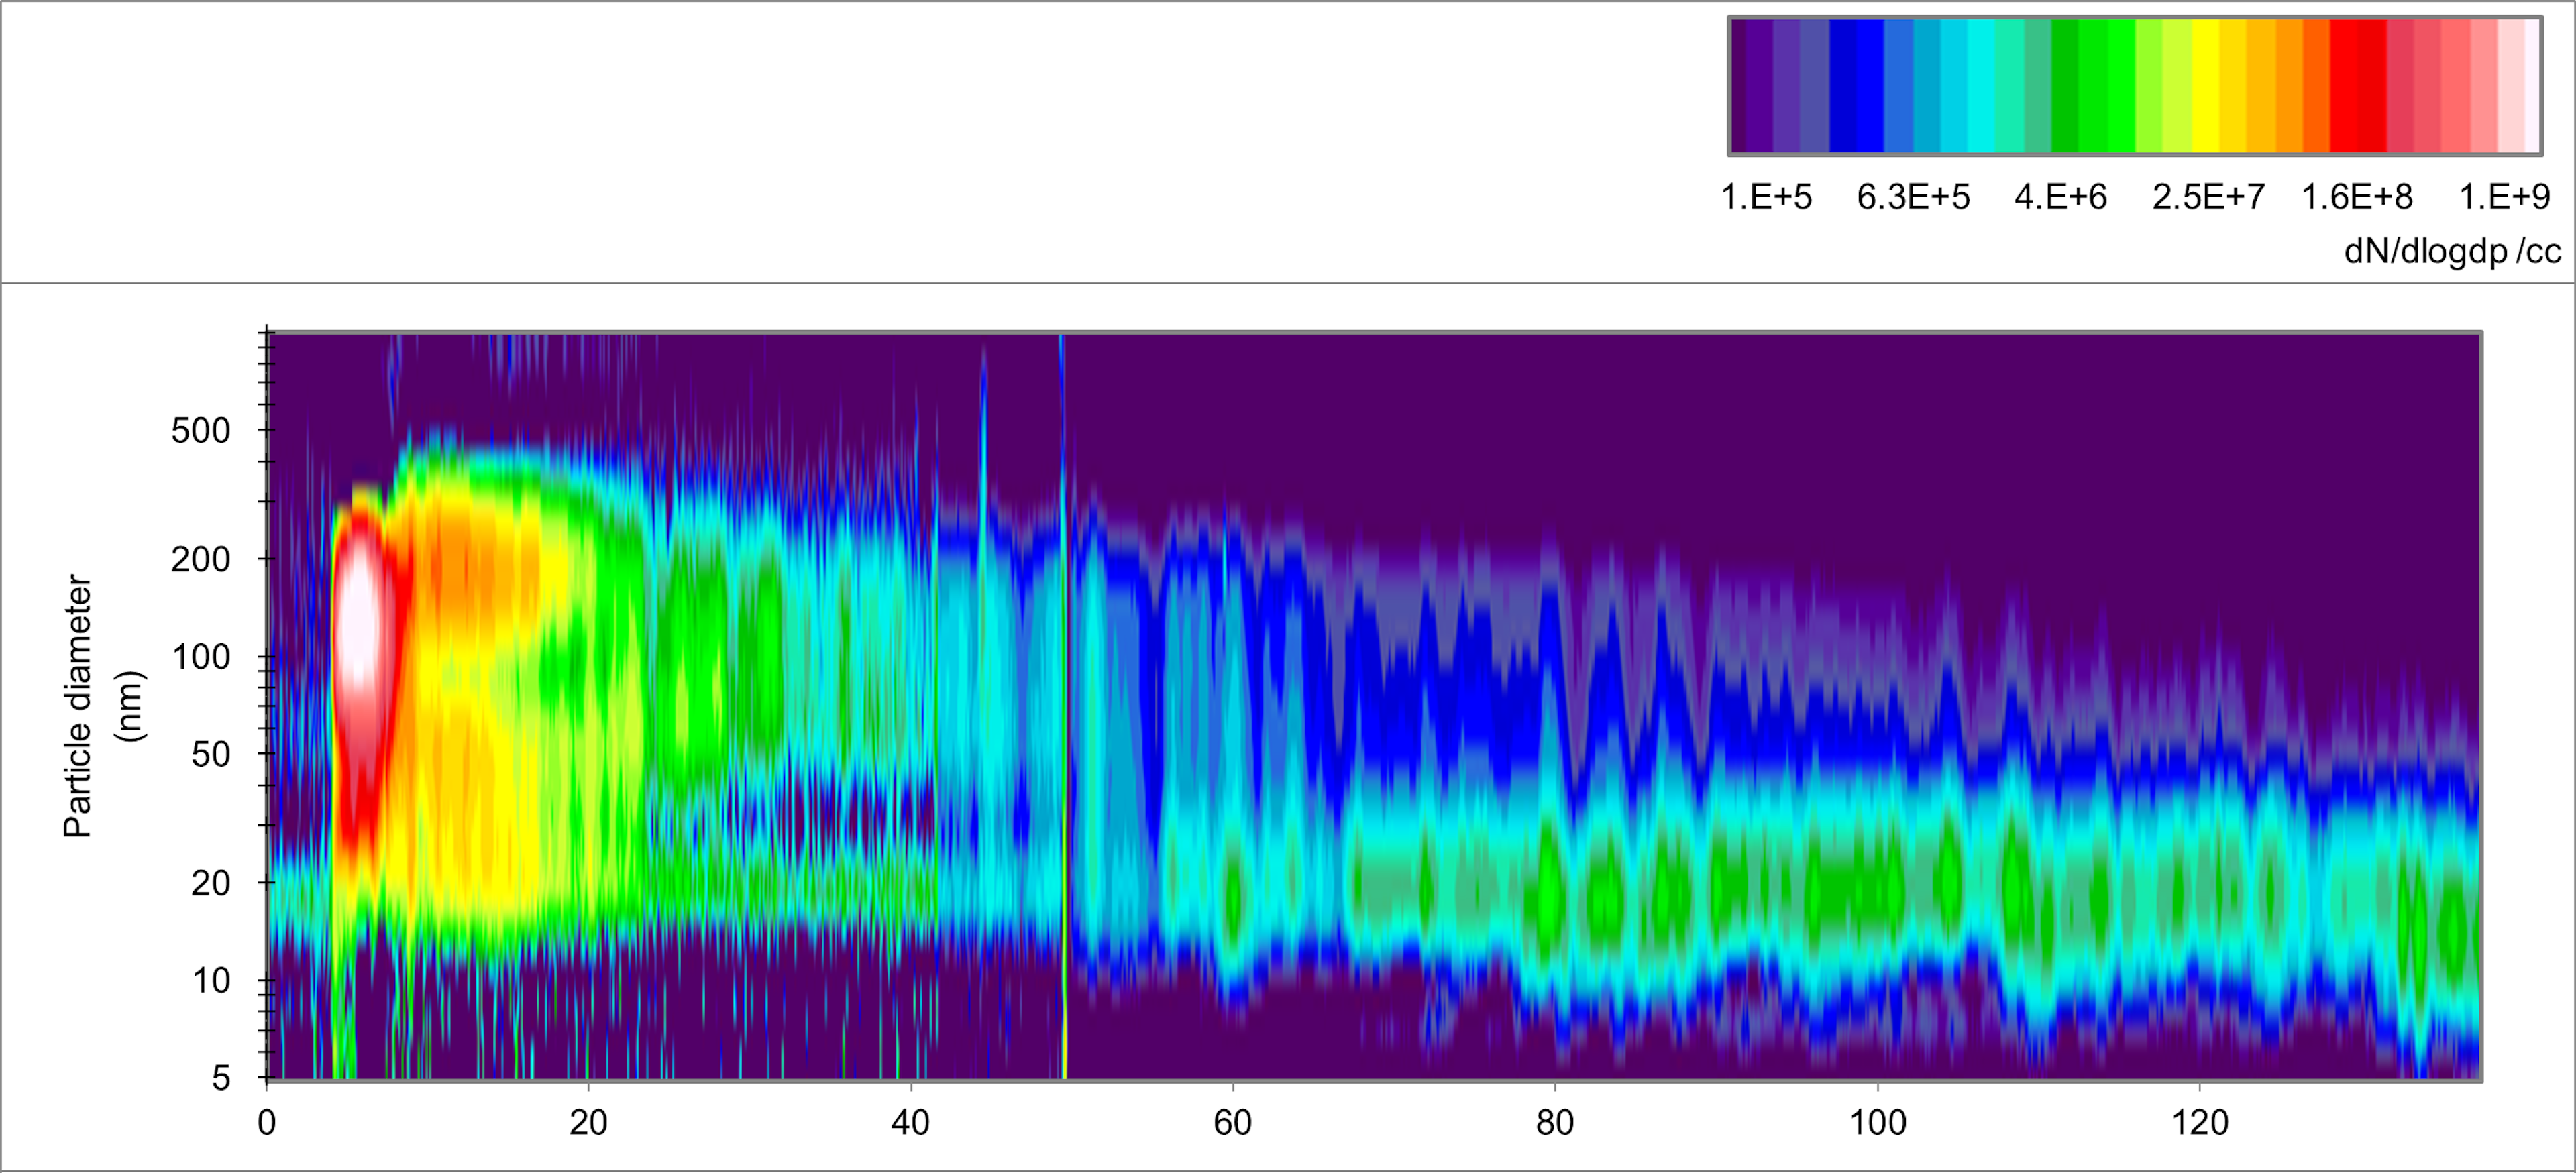
Task: Click the 6.3E+5 colorbar label
Action: [x=1913, y=197]
